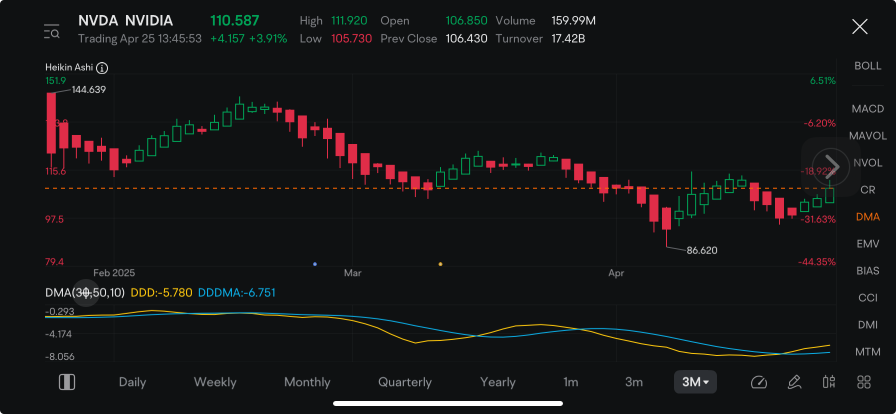
Task: Tap the right-arrow next chart button
Action: (x=830, y=166)
